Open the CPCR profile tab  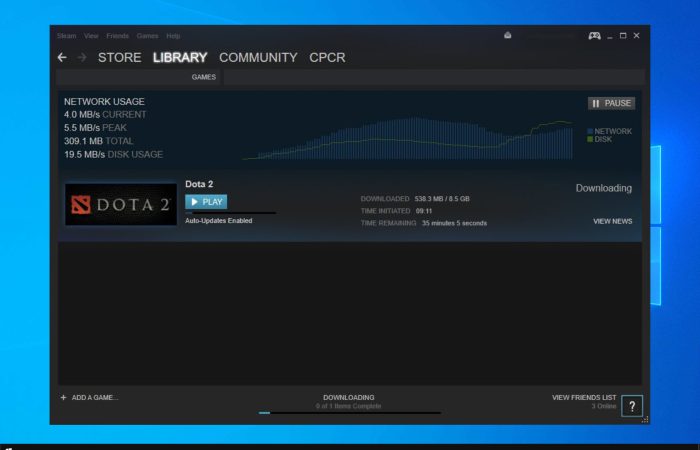tap(327, 58)
